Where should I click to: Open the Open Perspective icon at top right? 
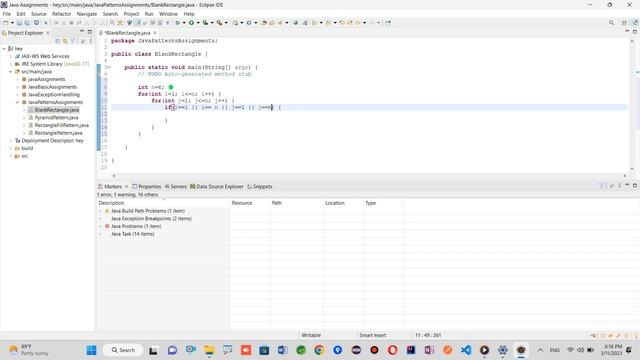(624, 23)
